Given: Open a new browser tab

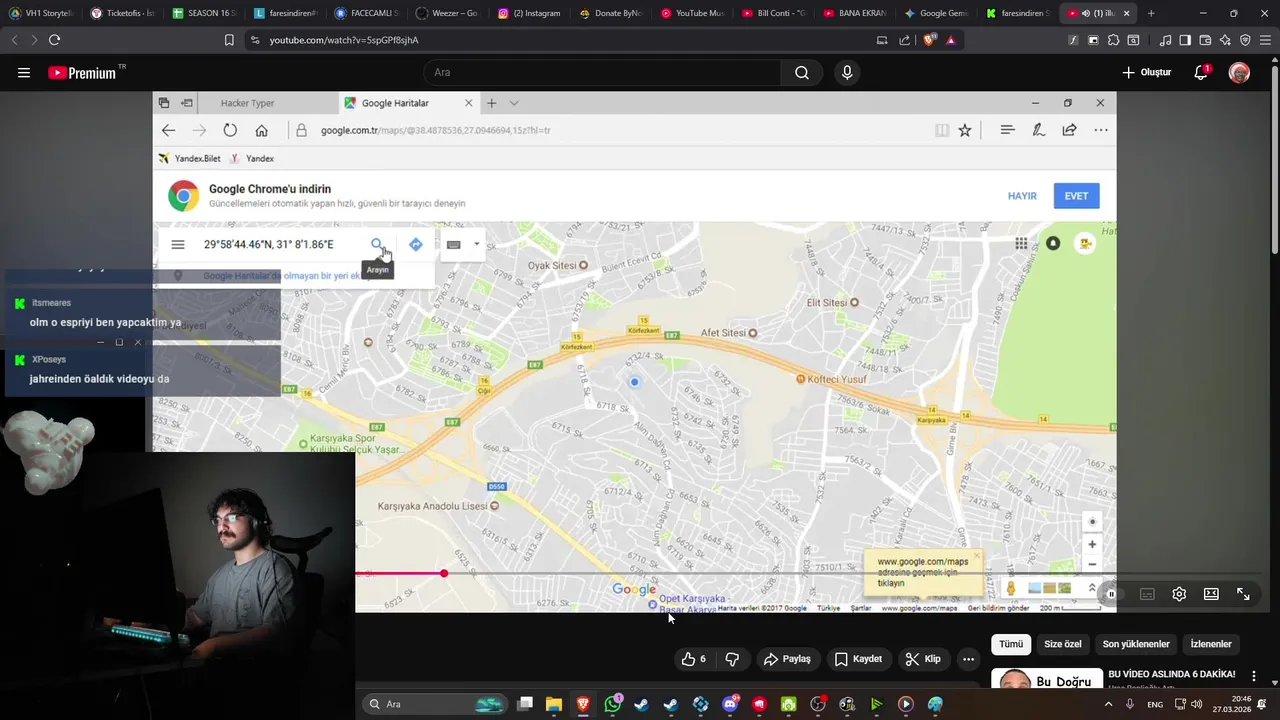Looking at the screenshot, I should [x=1151, y=13].
